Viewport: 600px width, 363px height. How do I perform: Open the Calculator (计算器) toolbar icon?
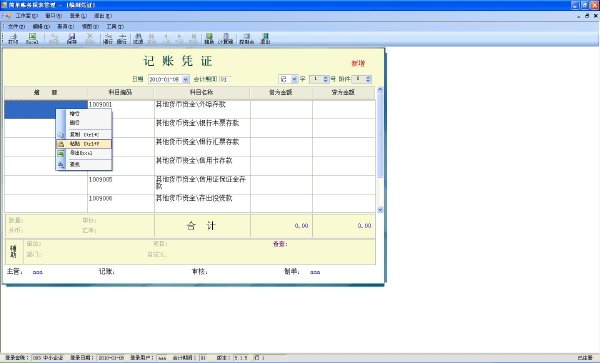click(225, 39)
